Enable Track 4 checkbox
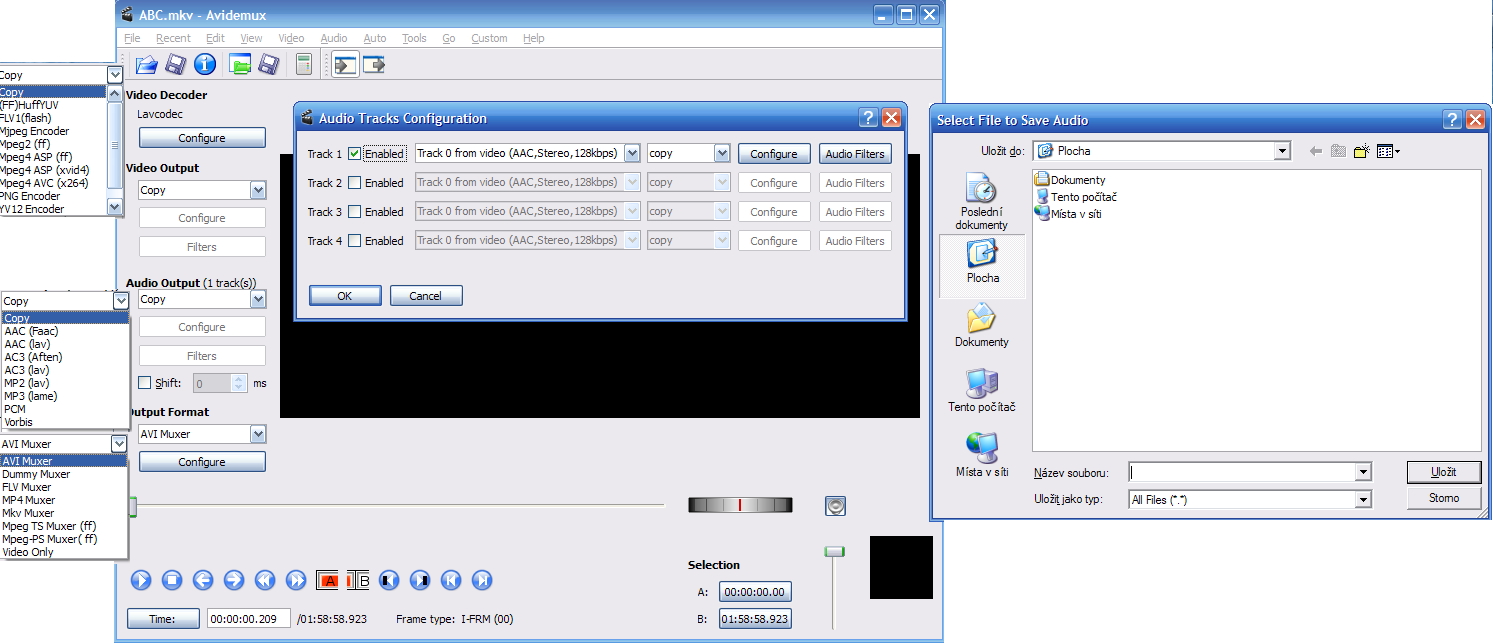Screen dimensions: 1493x643 tap(354, 241)
